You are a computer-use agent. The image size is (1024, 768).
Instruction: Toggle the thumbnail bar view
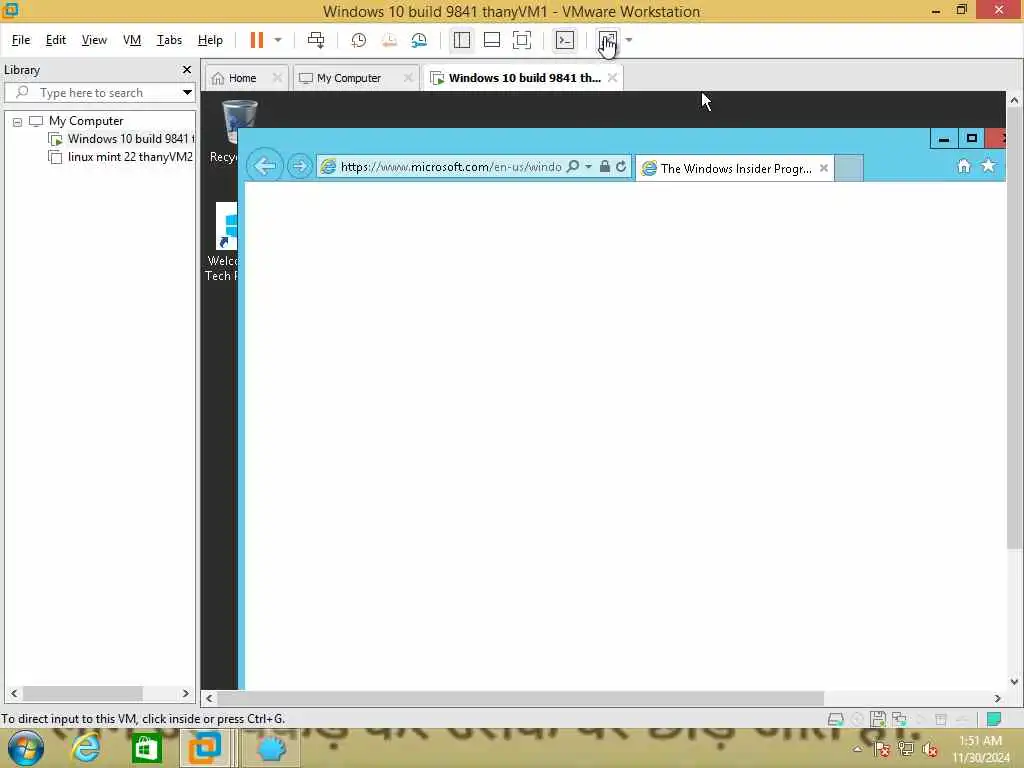492,40
